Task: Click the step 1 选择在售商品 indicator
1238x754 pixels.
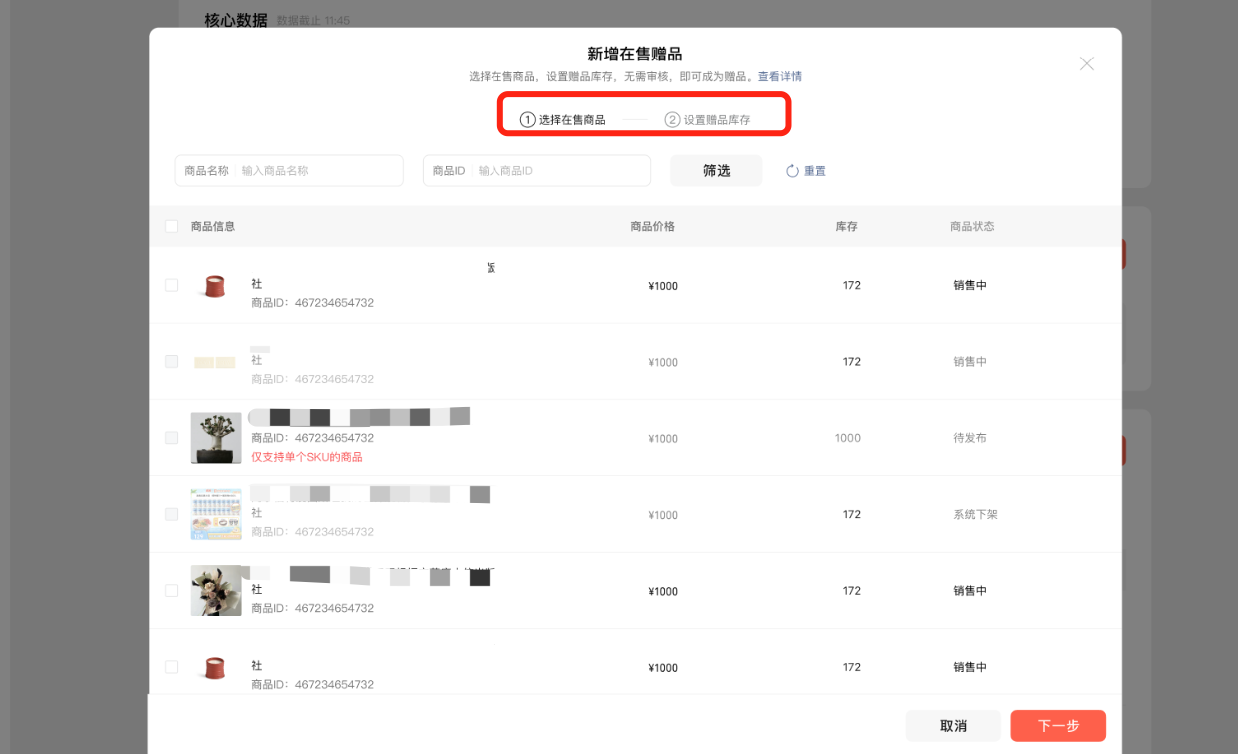Action: (x=563, y=120)
